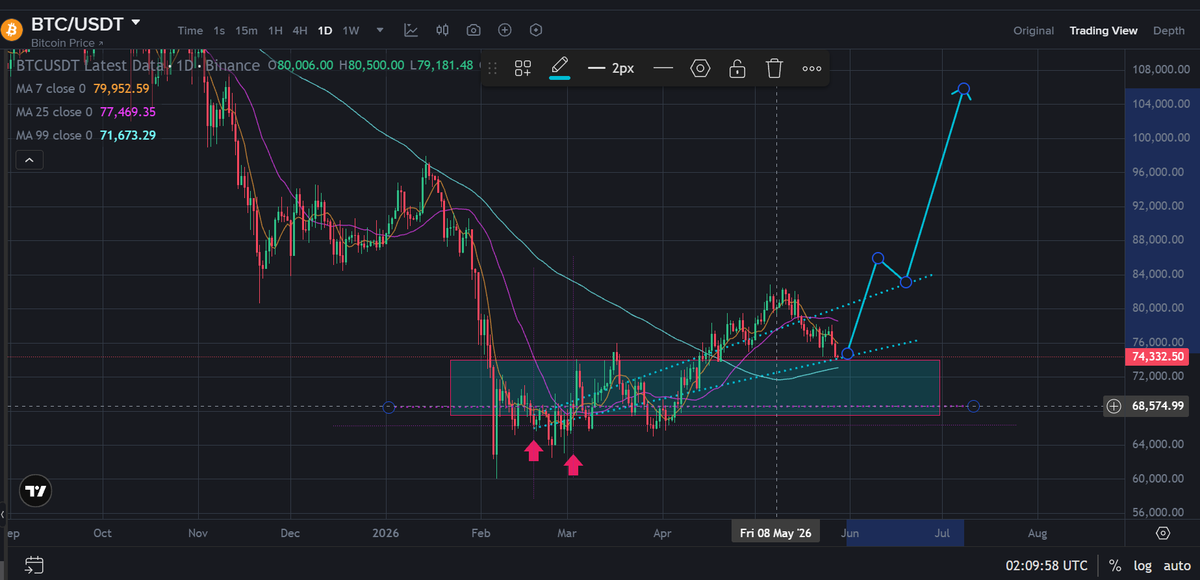Grab the drawing toolbar drag handle
The width and height of the screenshot is (1200, 580).
pyautogui.click(x=492, y=68)
